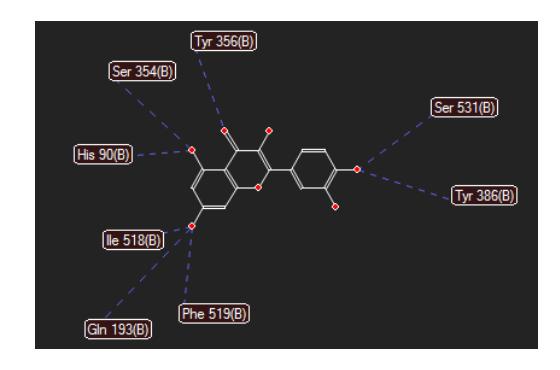Viewport: 560px width, 370px height.
Task: Pick the carbonyl oxygen linked to Tyr 356
Action: pos(224,131)
